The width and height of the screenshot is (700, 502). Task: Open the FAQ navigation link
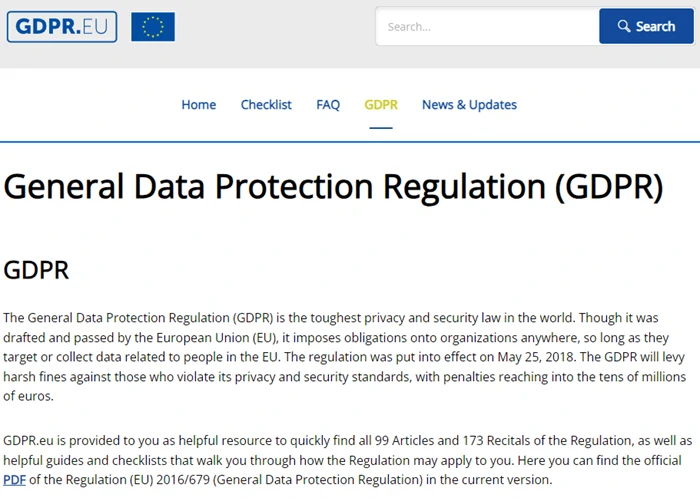328,104
